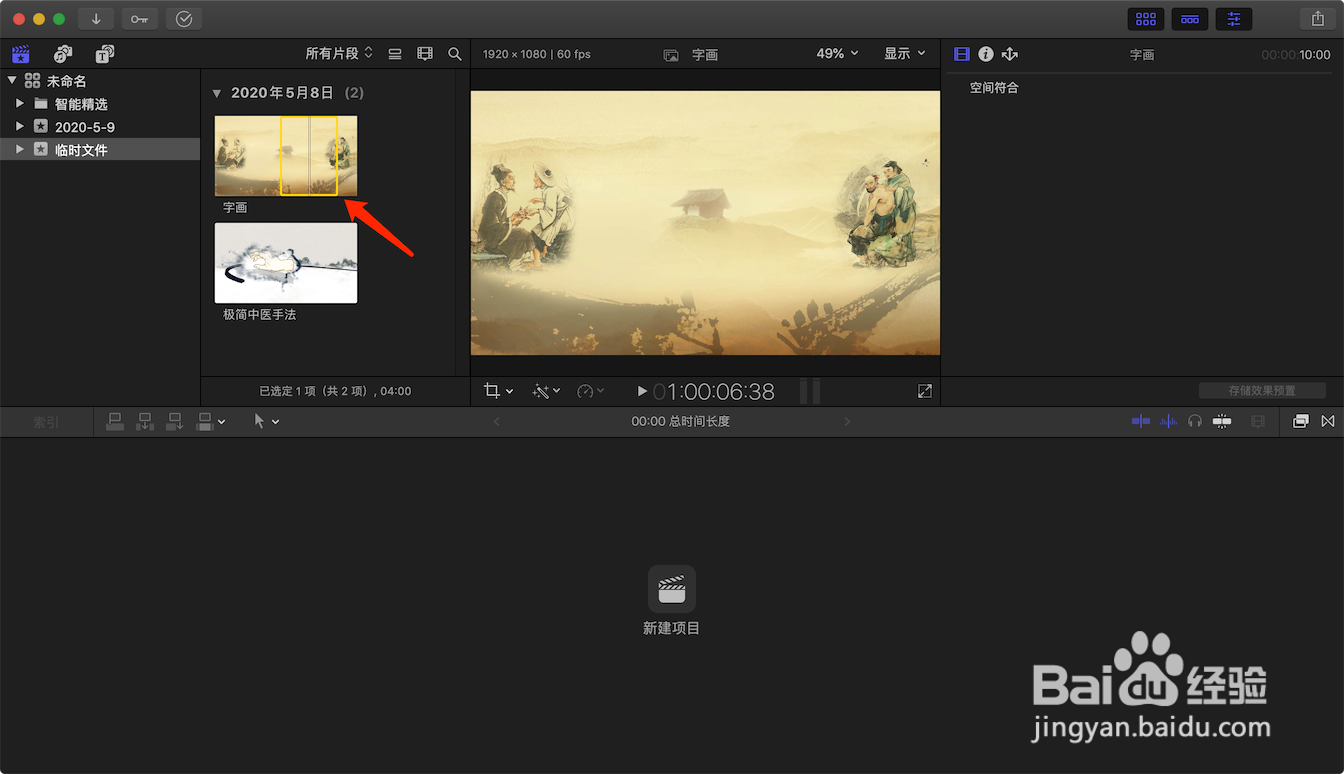Show the Effects browser icon
Screen dimensions: 1344x774
pos(1300,422)
